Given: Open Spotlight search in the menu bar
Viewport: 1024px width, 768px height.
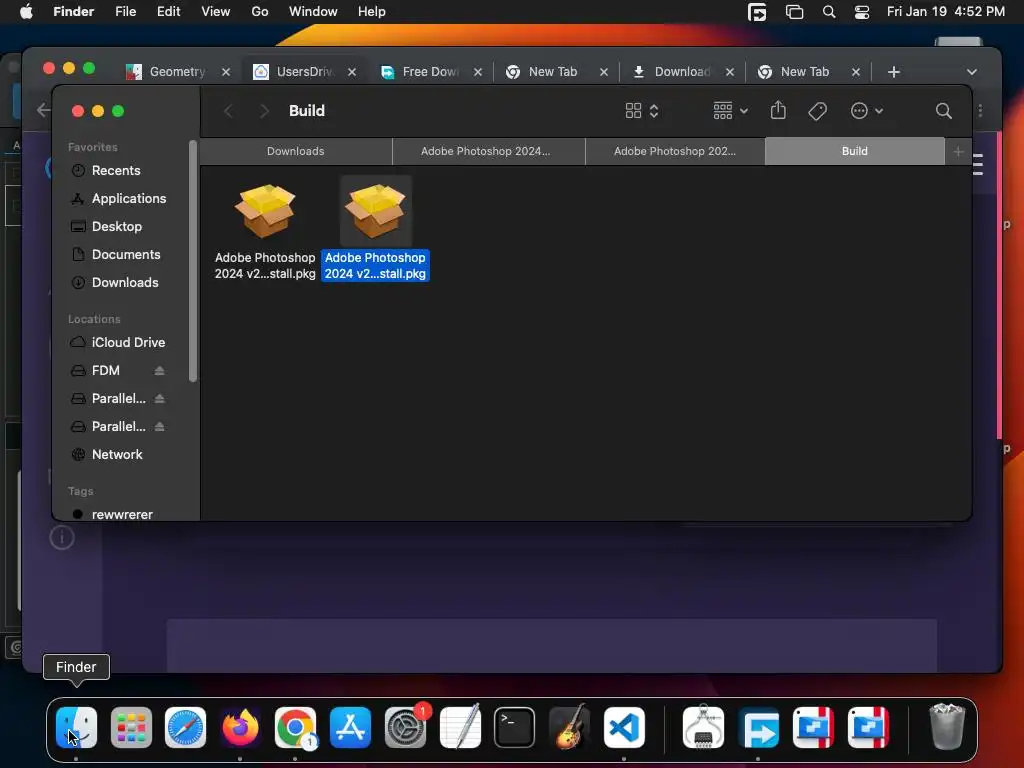Looking at the screenshot, I should (829, 12).
